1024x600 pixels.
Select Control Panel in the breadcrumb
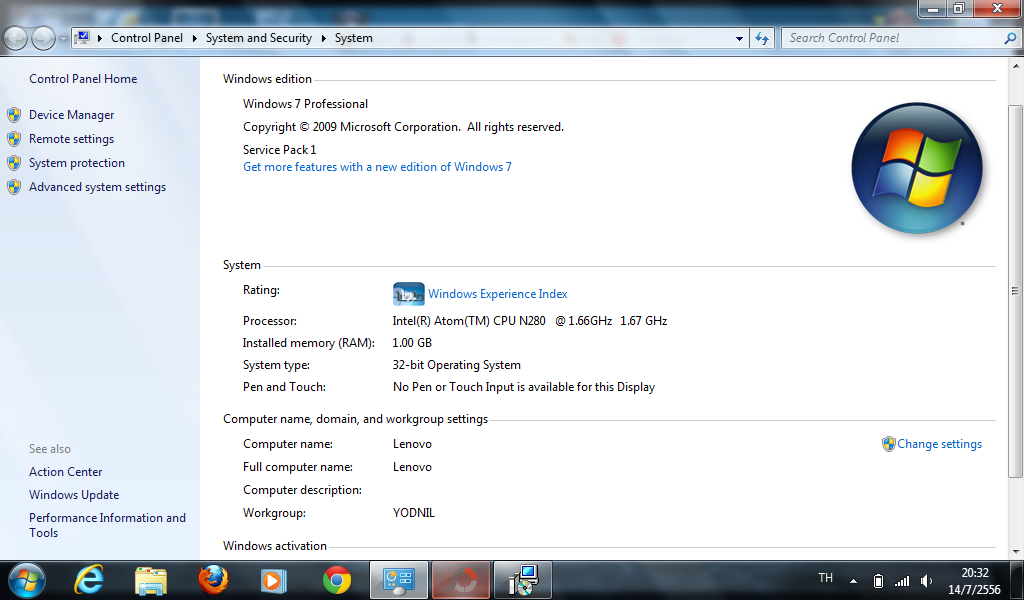click(147, 39)
